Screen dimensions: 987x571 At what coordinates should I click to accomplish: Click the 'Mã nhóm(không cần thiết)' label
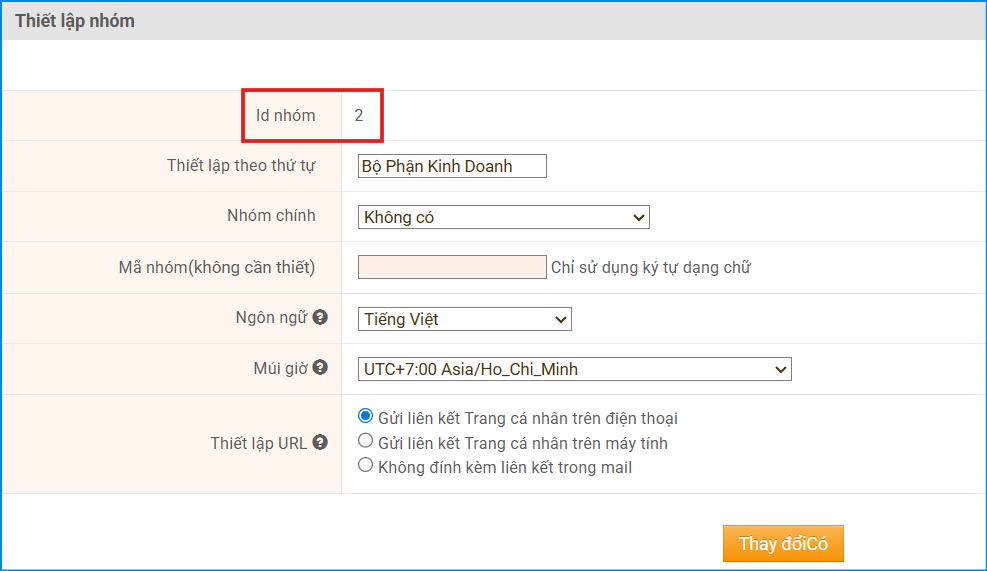click(x=217, y=267)
